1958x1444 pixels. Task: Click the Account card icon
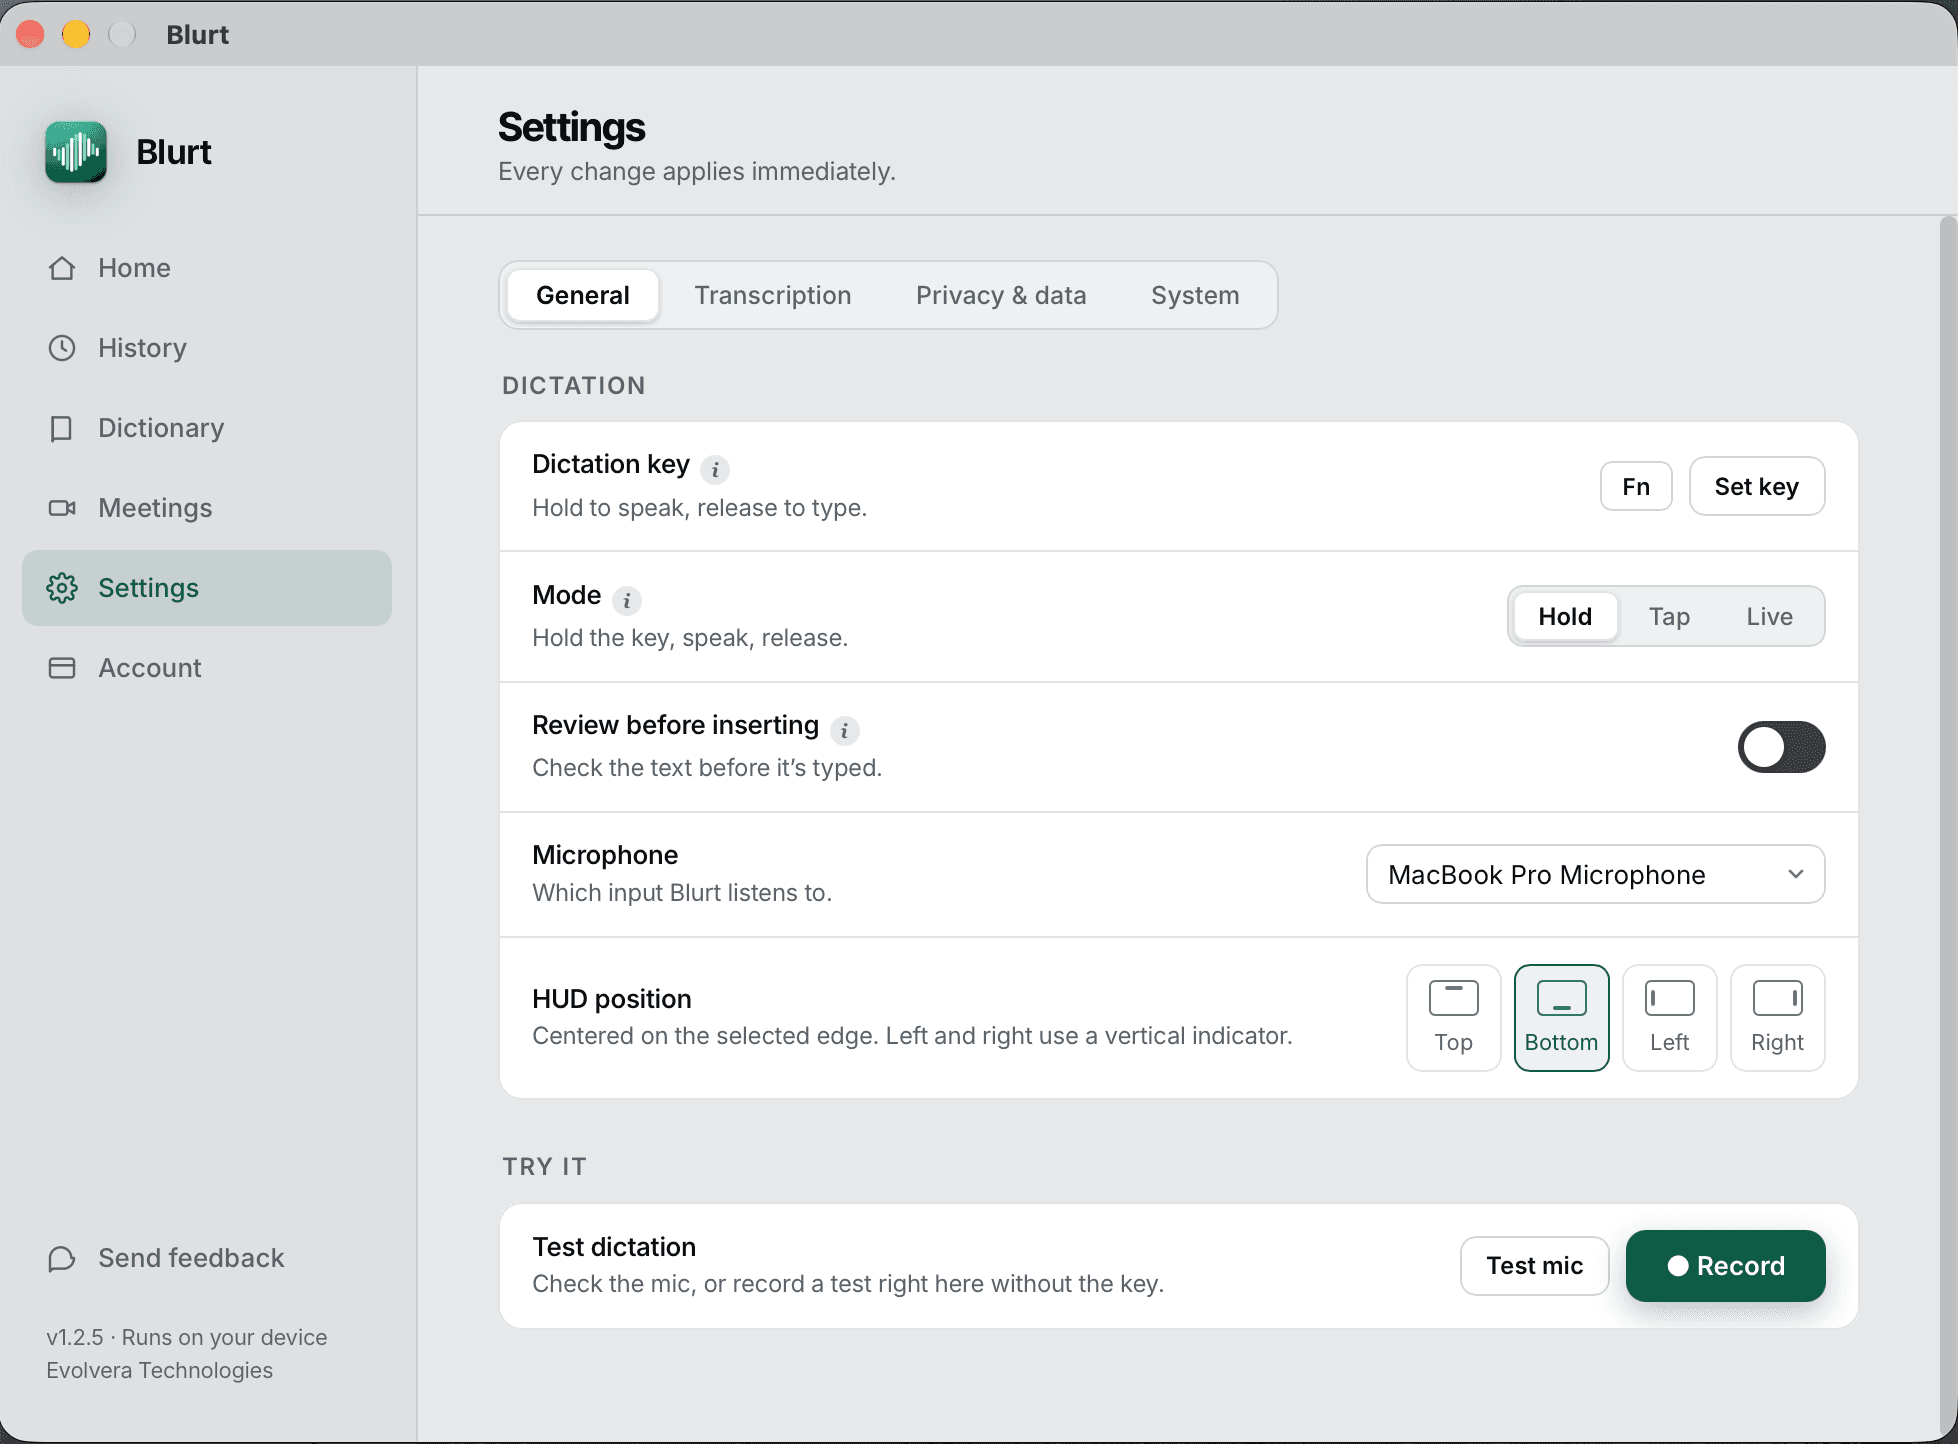[62, 668]
